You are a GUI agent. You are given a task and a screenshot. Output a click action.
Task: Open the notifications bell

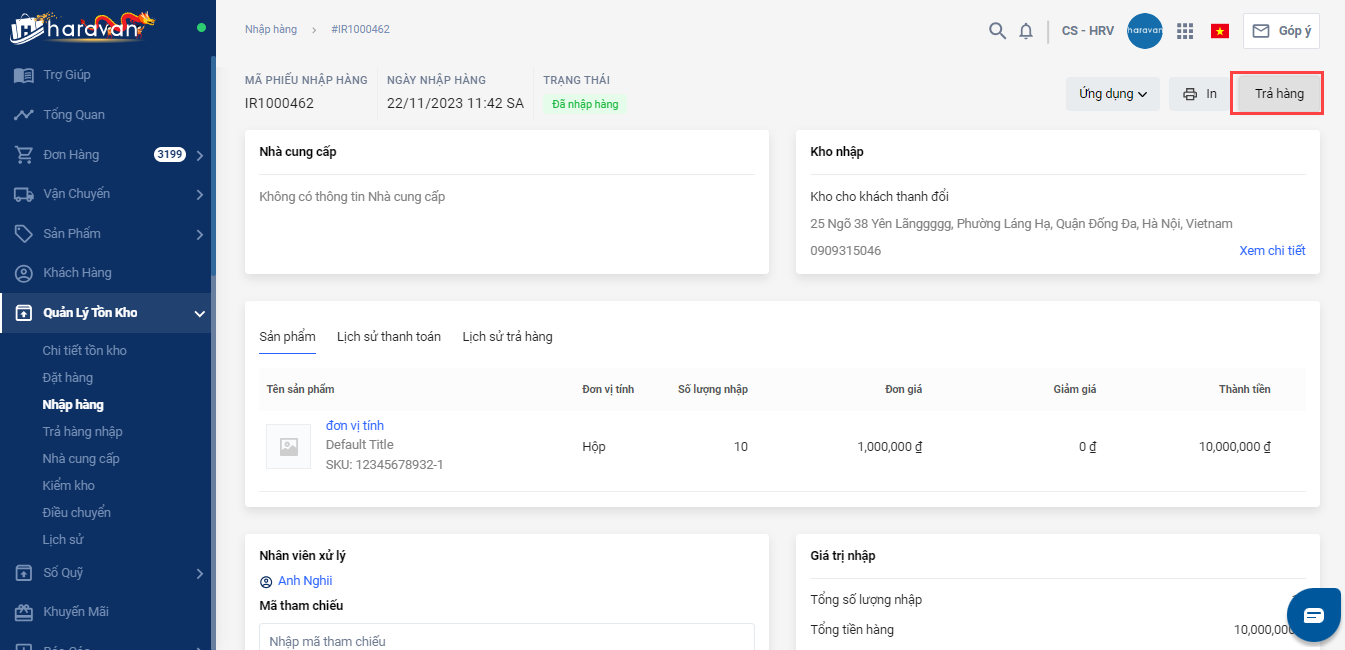[x=1026, y=31]
